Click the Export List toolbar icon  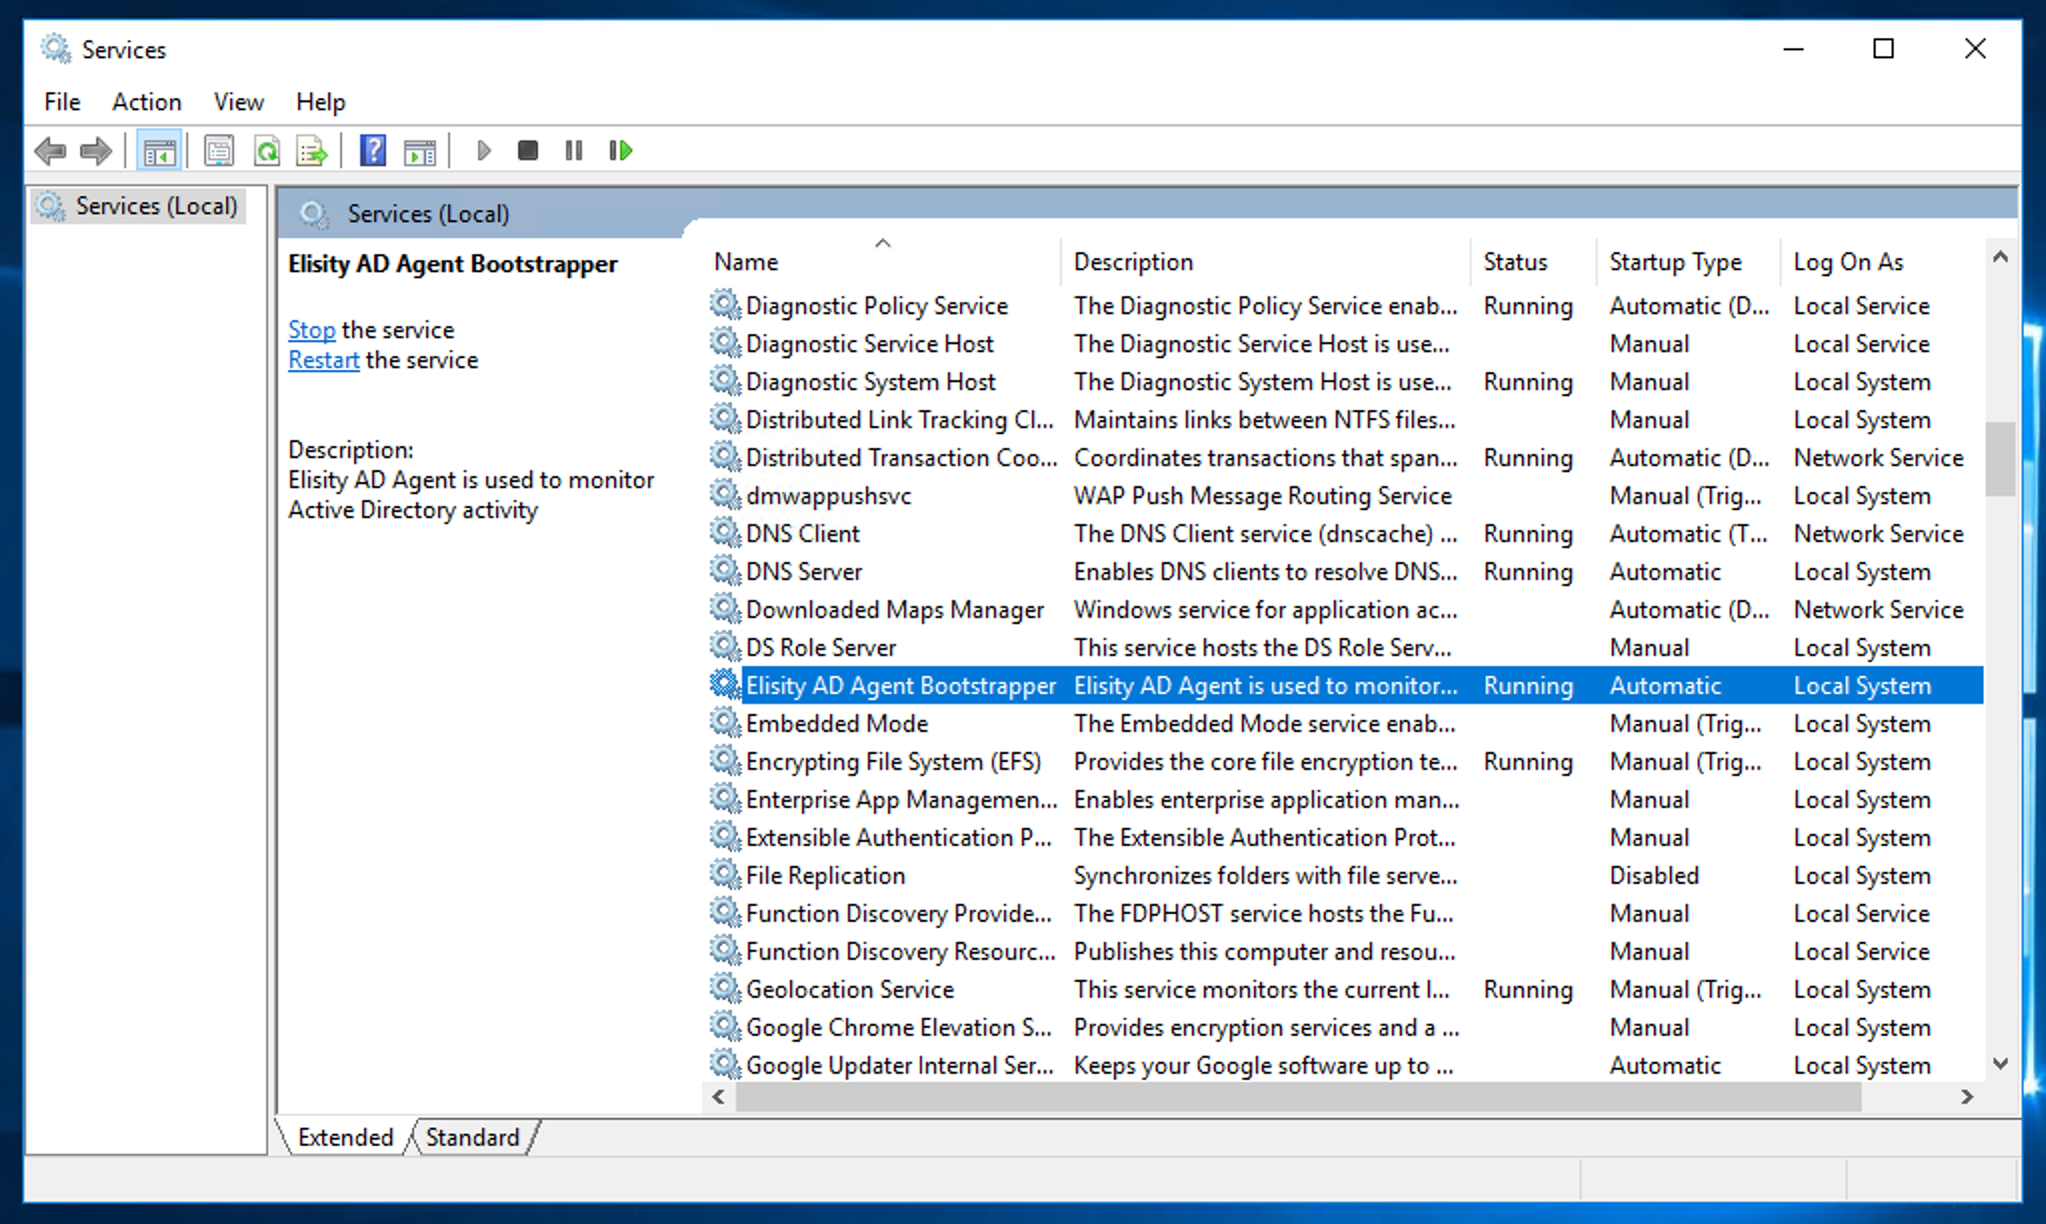tap(312, 151)
